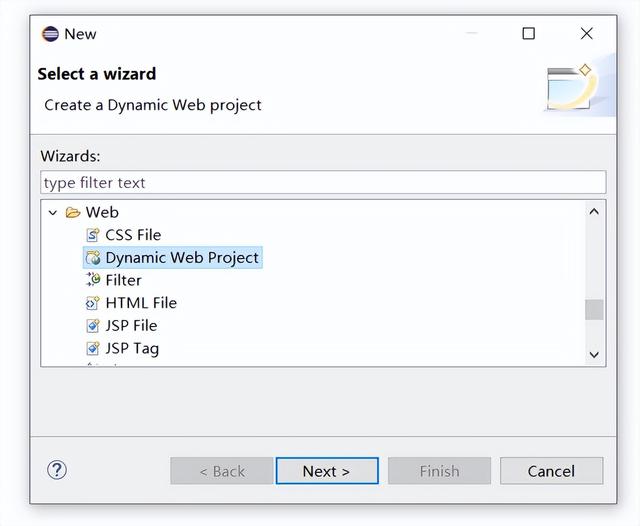Click the HTML File icon
The image size is (640, 526).
(x=93, y=303)
